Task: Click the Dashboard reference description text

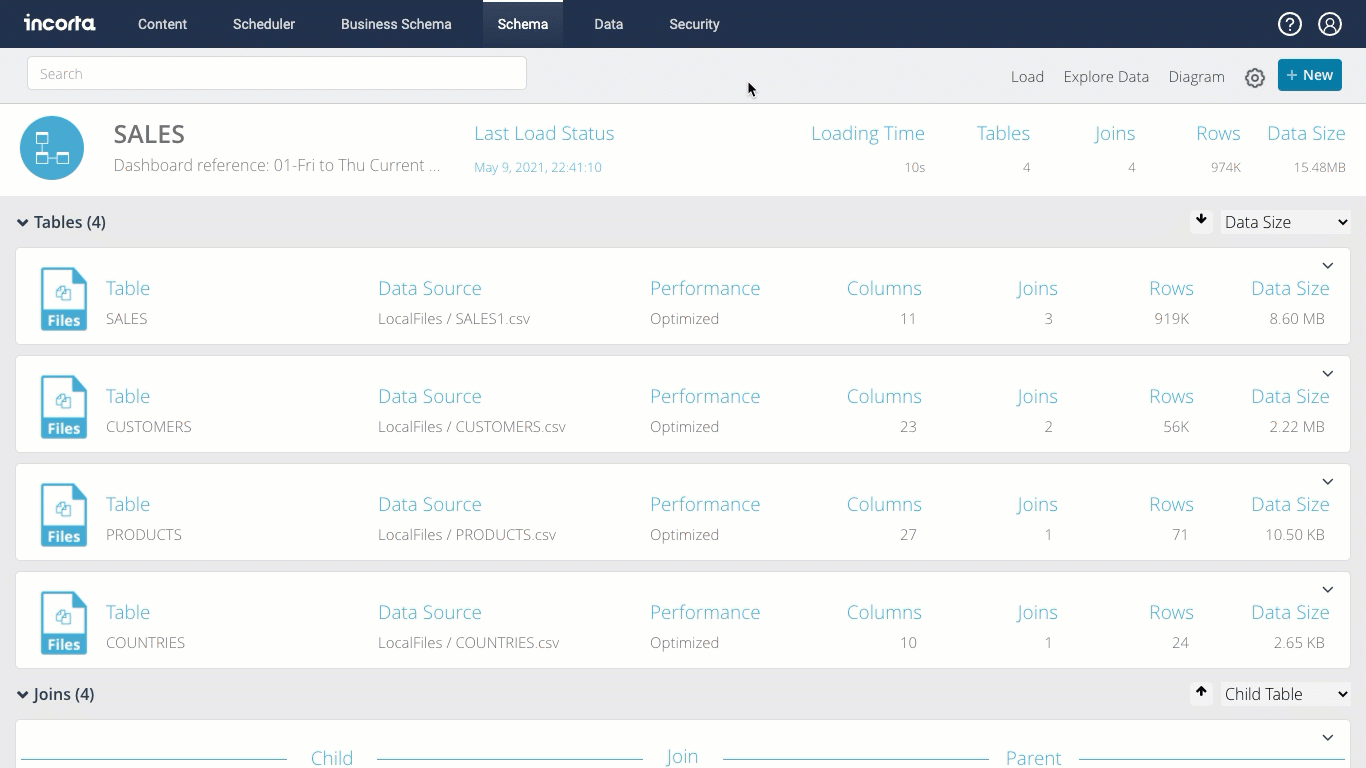Action: click(x=277, y=166)
